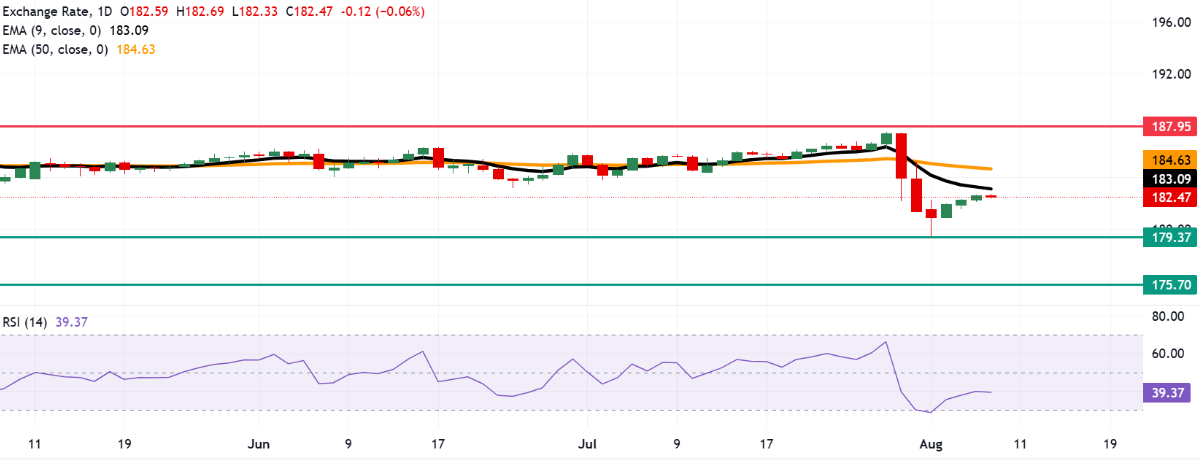The image size is (1200, 460).
Task: Click the 60.00 RSI scale value
Action: point(1169,354)
